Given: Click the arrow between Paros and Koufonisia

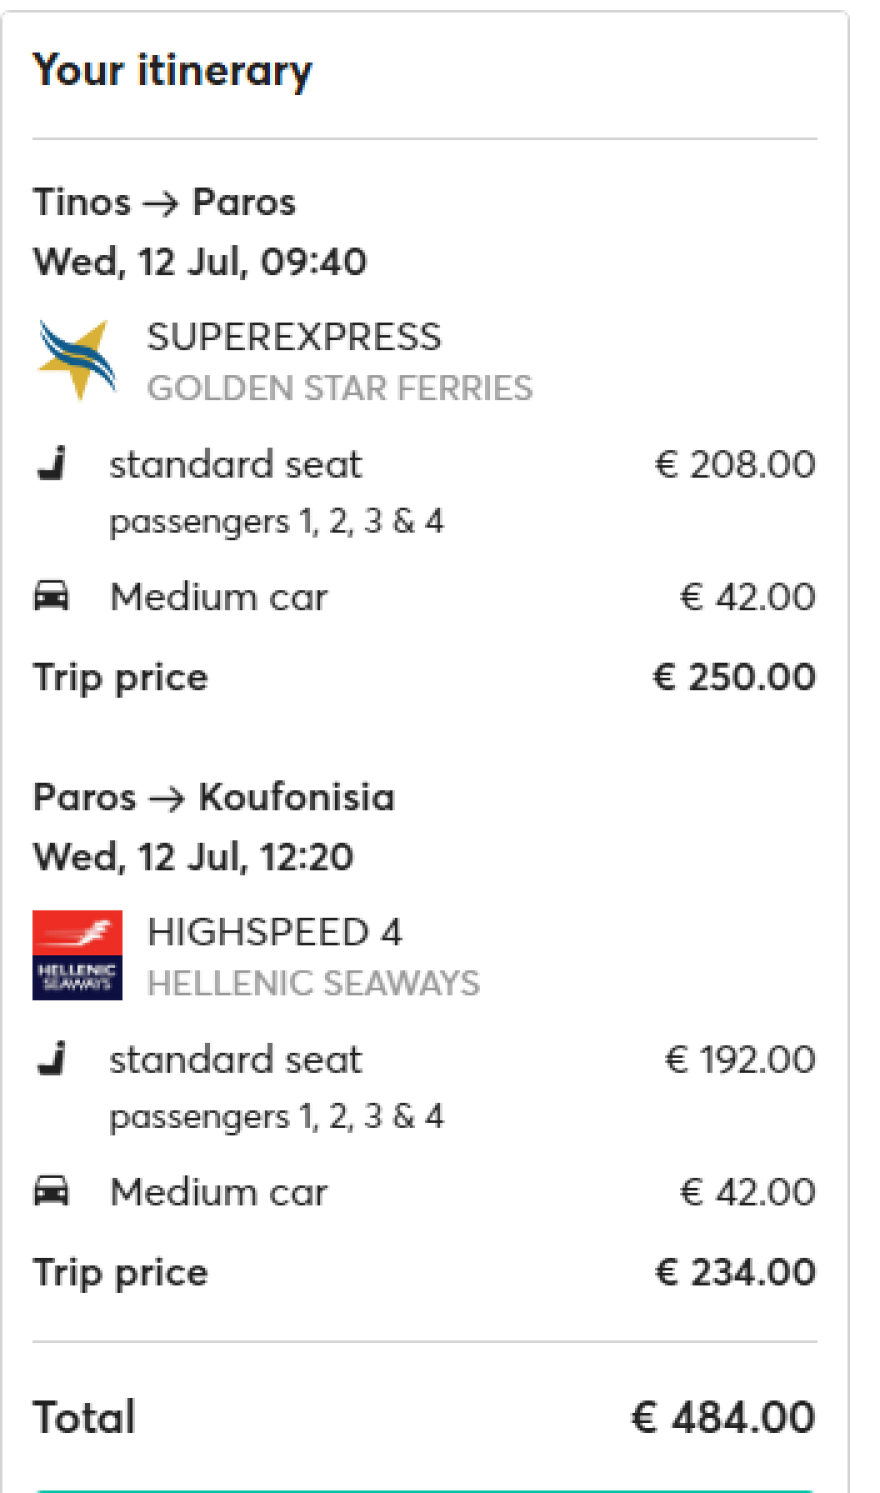Looking at the screenshot, I should point(167,798).
